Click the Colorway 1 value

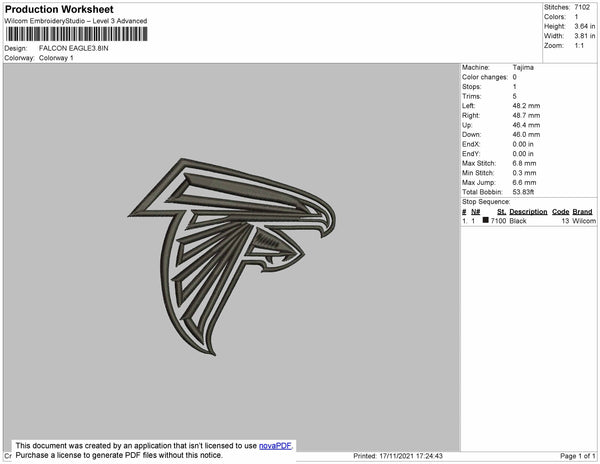(56, 58)
